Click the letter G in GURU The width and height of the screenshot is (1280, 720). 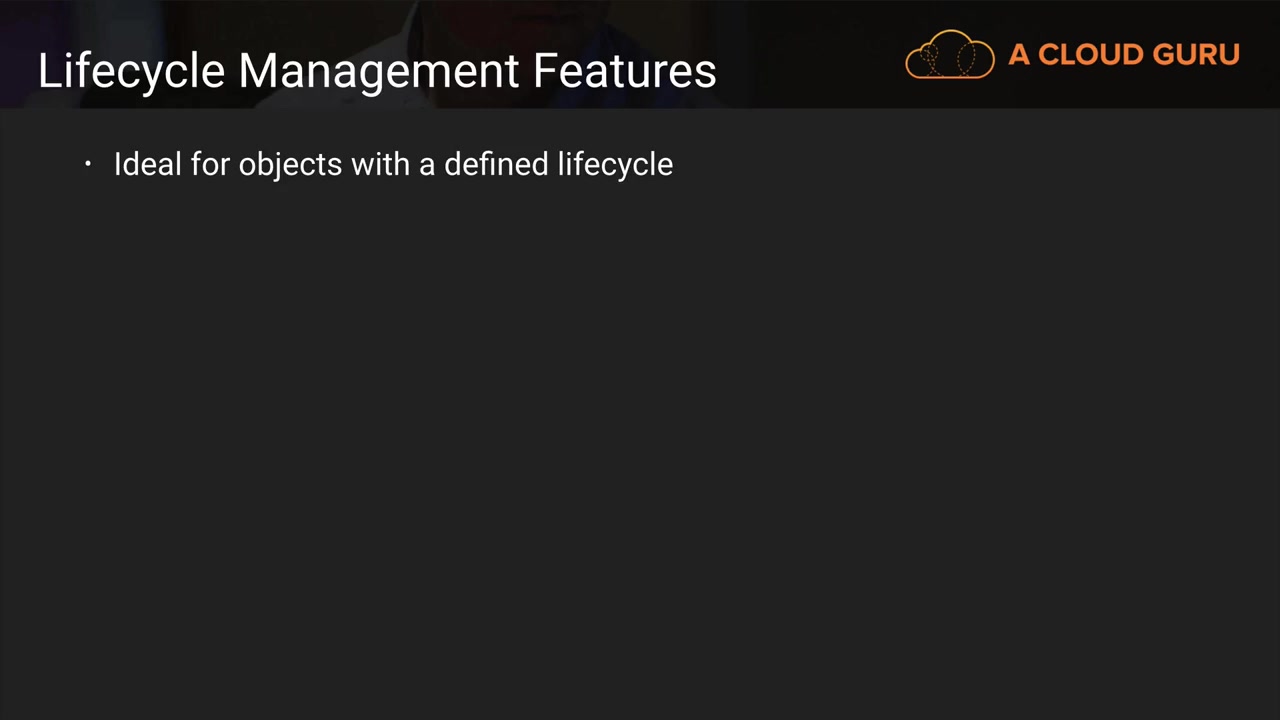click(x=1167, y=55)
